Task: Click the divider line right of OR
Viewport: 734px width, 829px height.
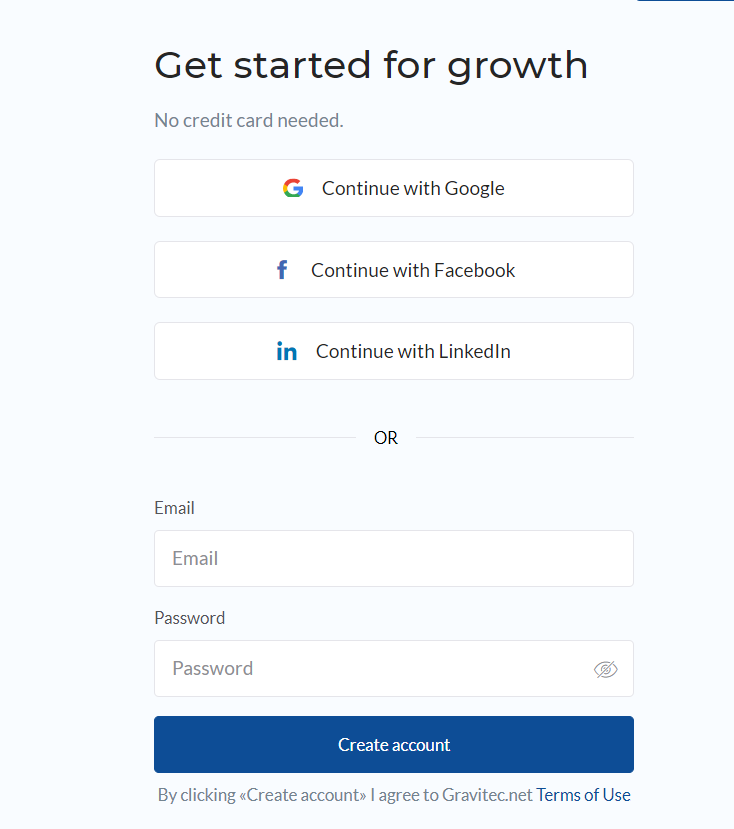Action: [x=525, y=437]
